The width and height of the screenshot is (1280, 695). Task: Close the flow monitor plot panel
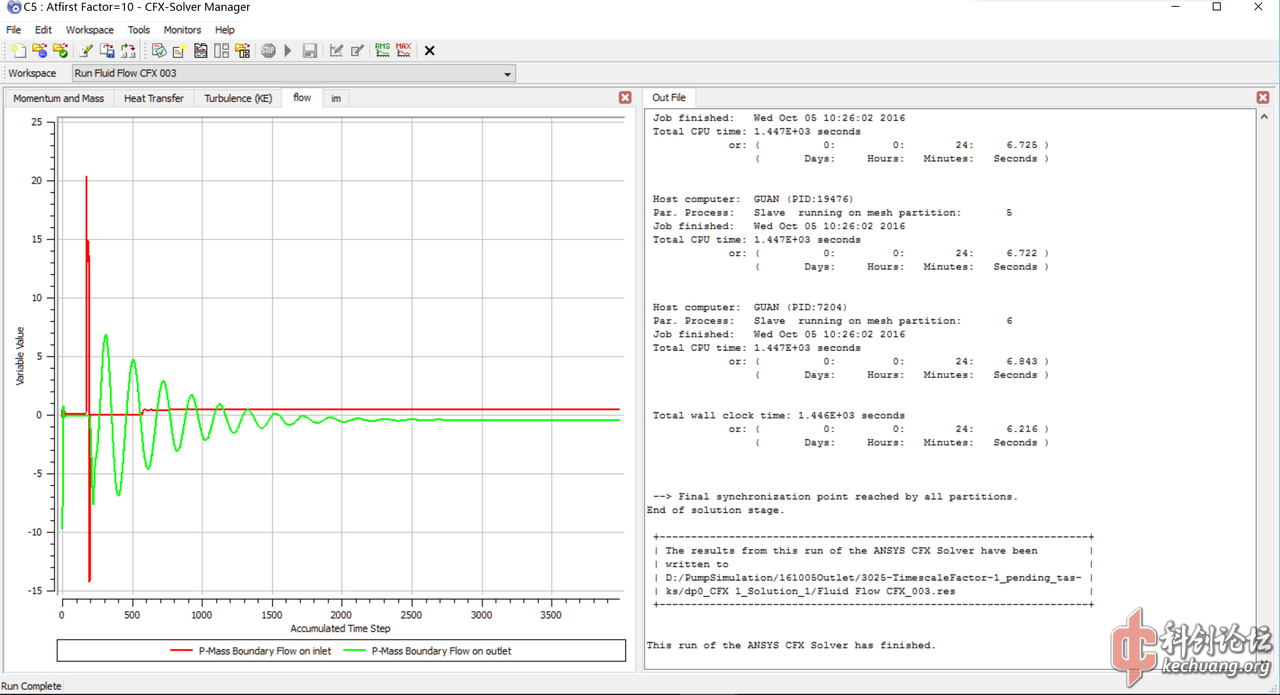tap(625, 98)
